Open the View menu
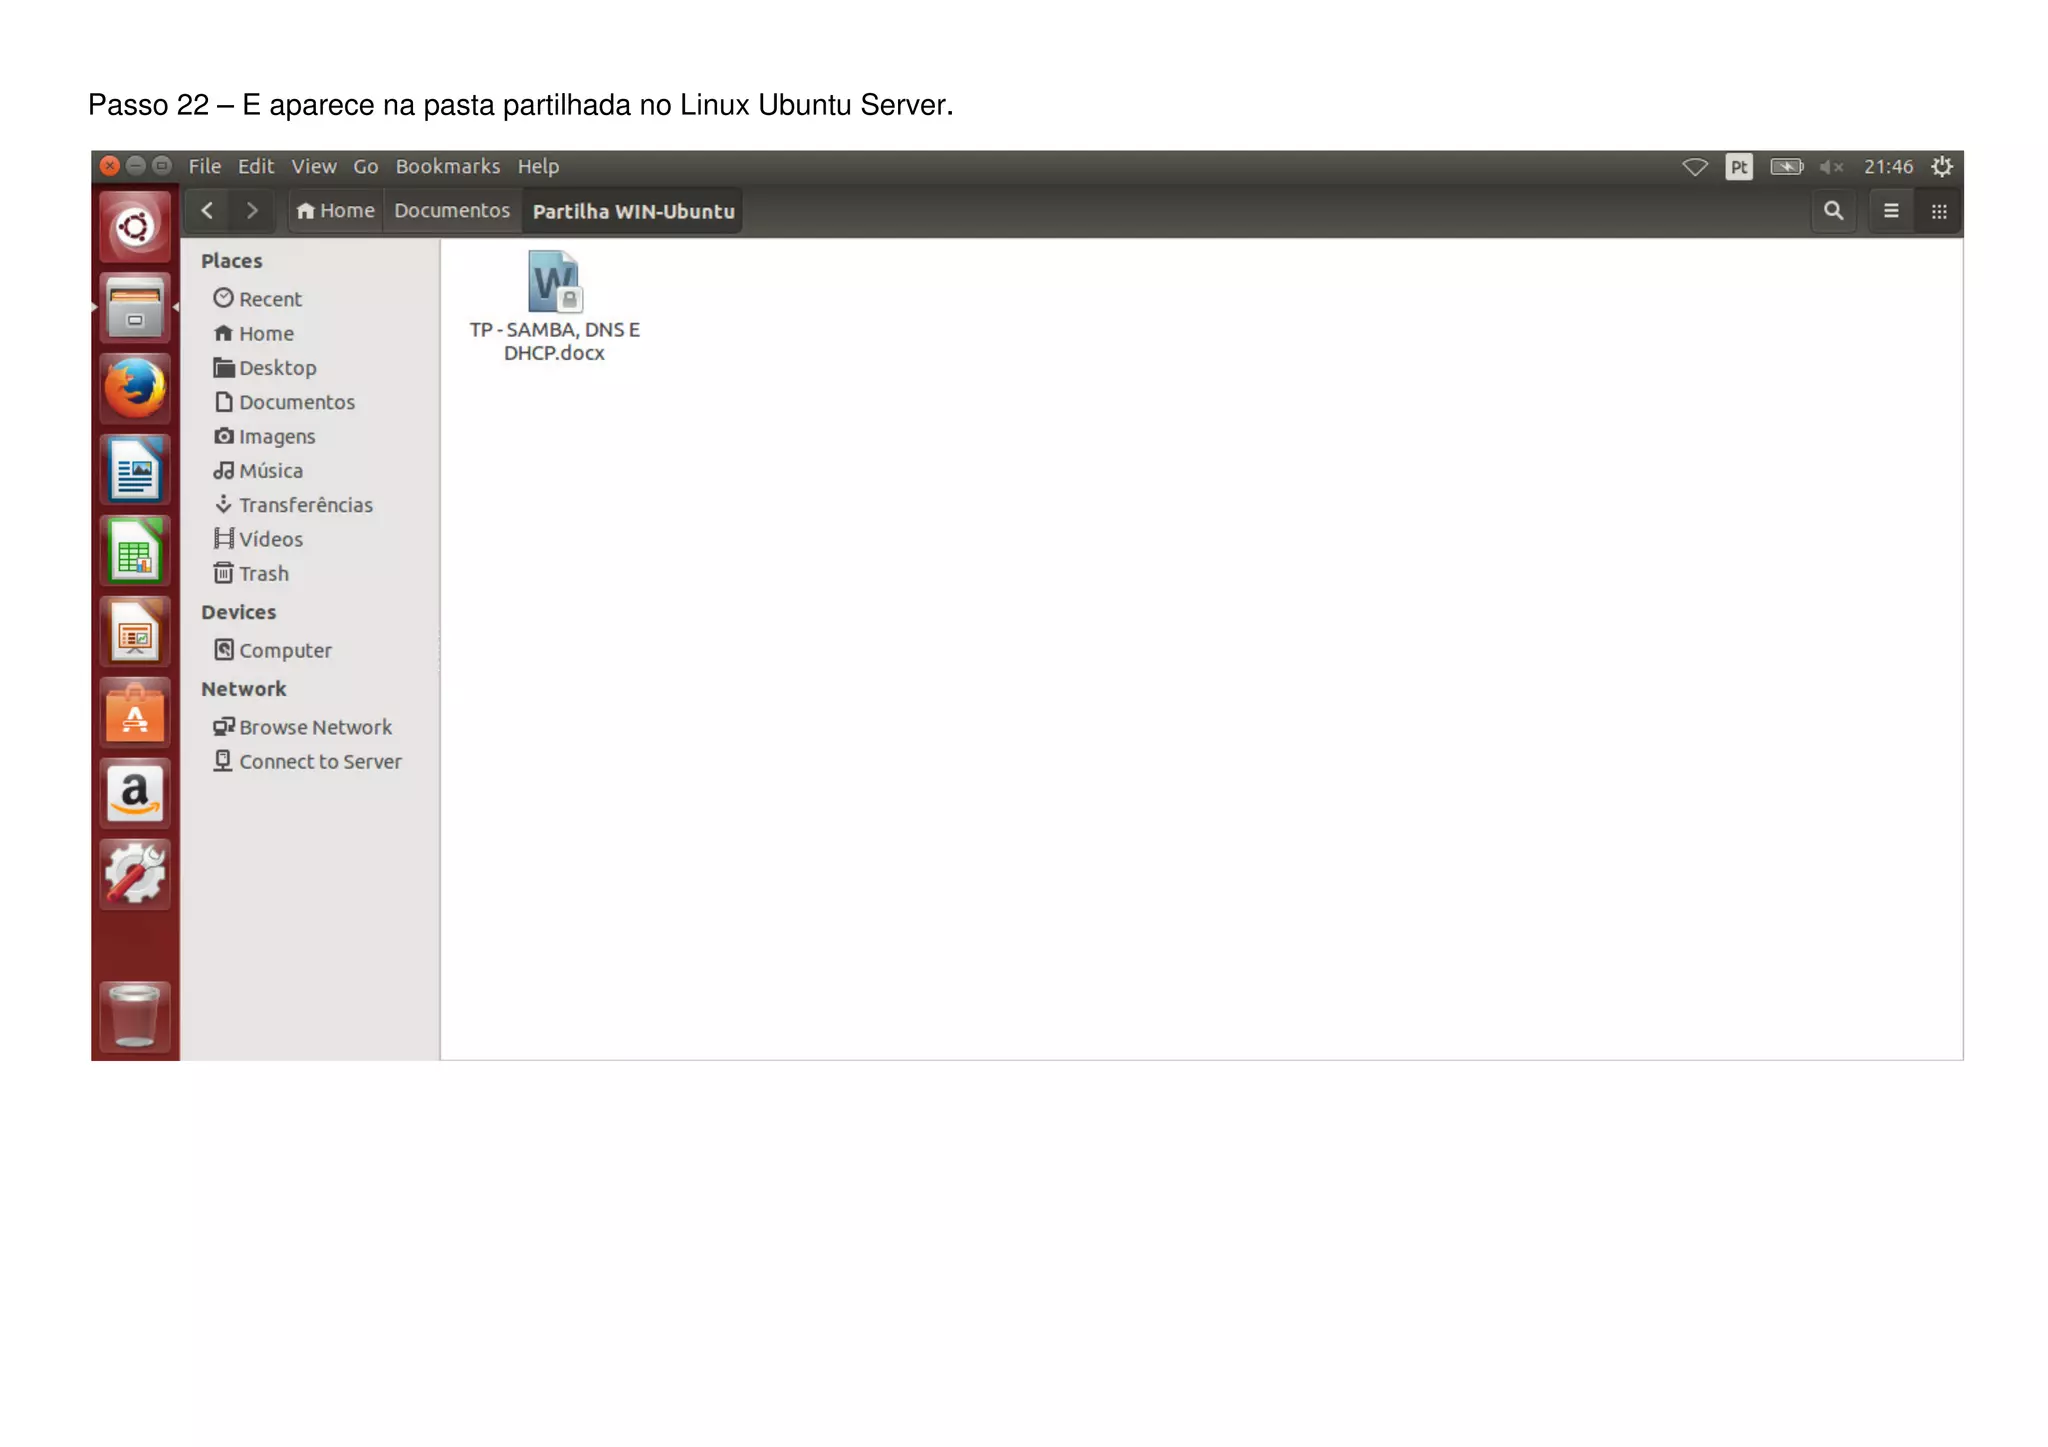This screenshot has width=2048, height=1447. click(314, 166)
